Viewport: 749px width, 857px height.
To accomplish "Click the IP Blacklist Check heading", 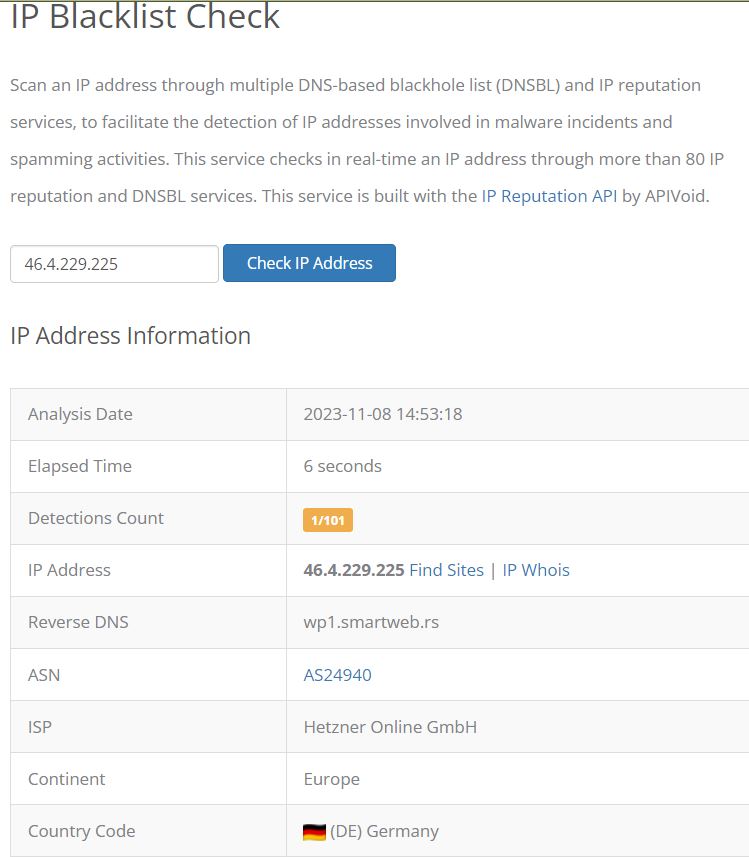I will point(145,16).
